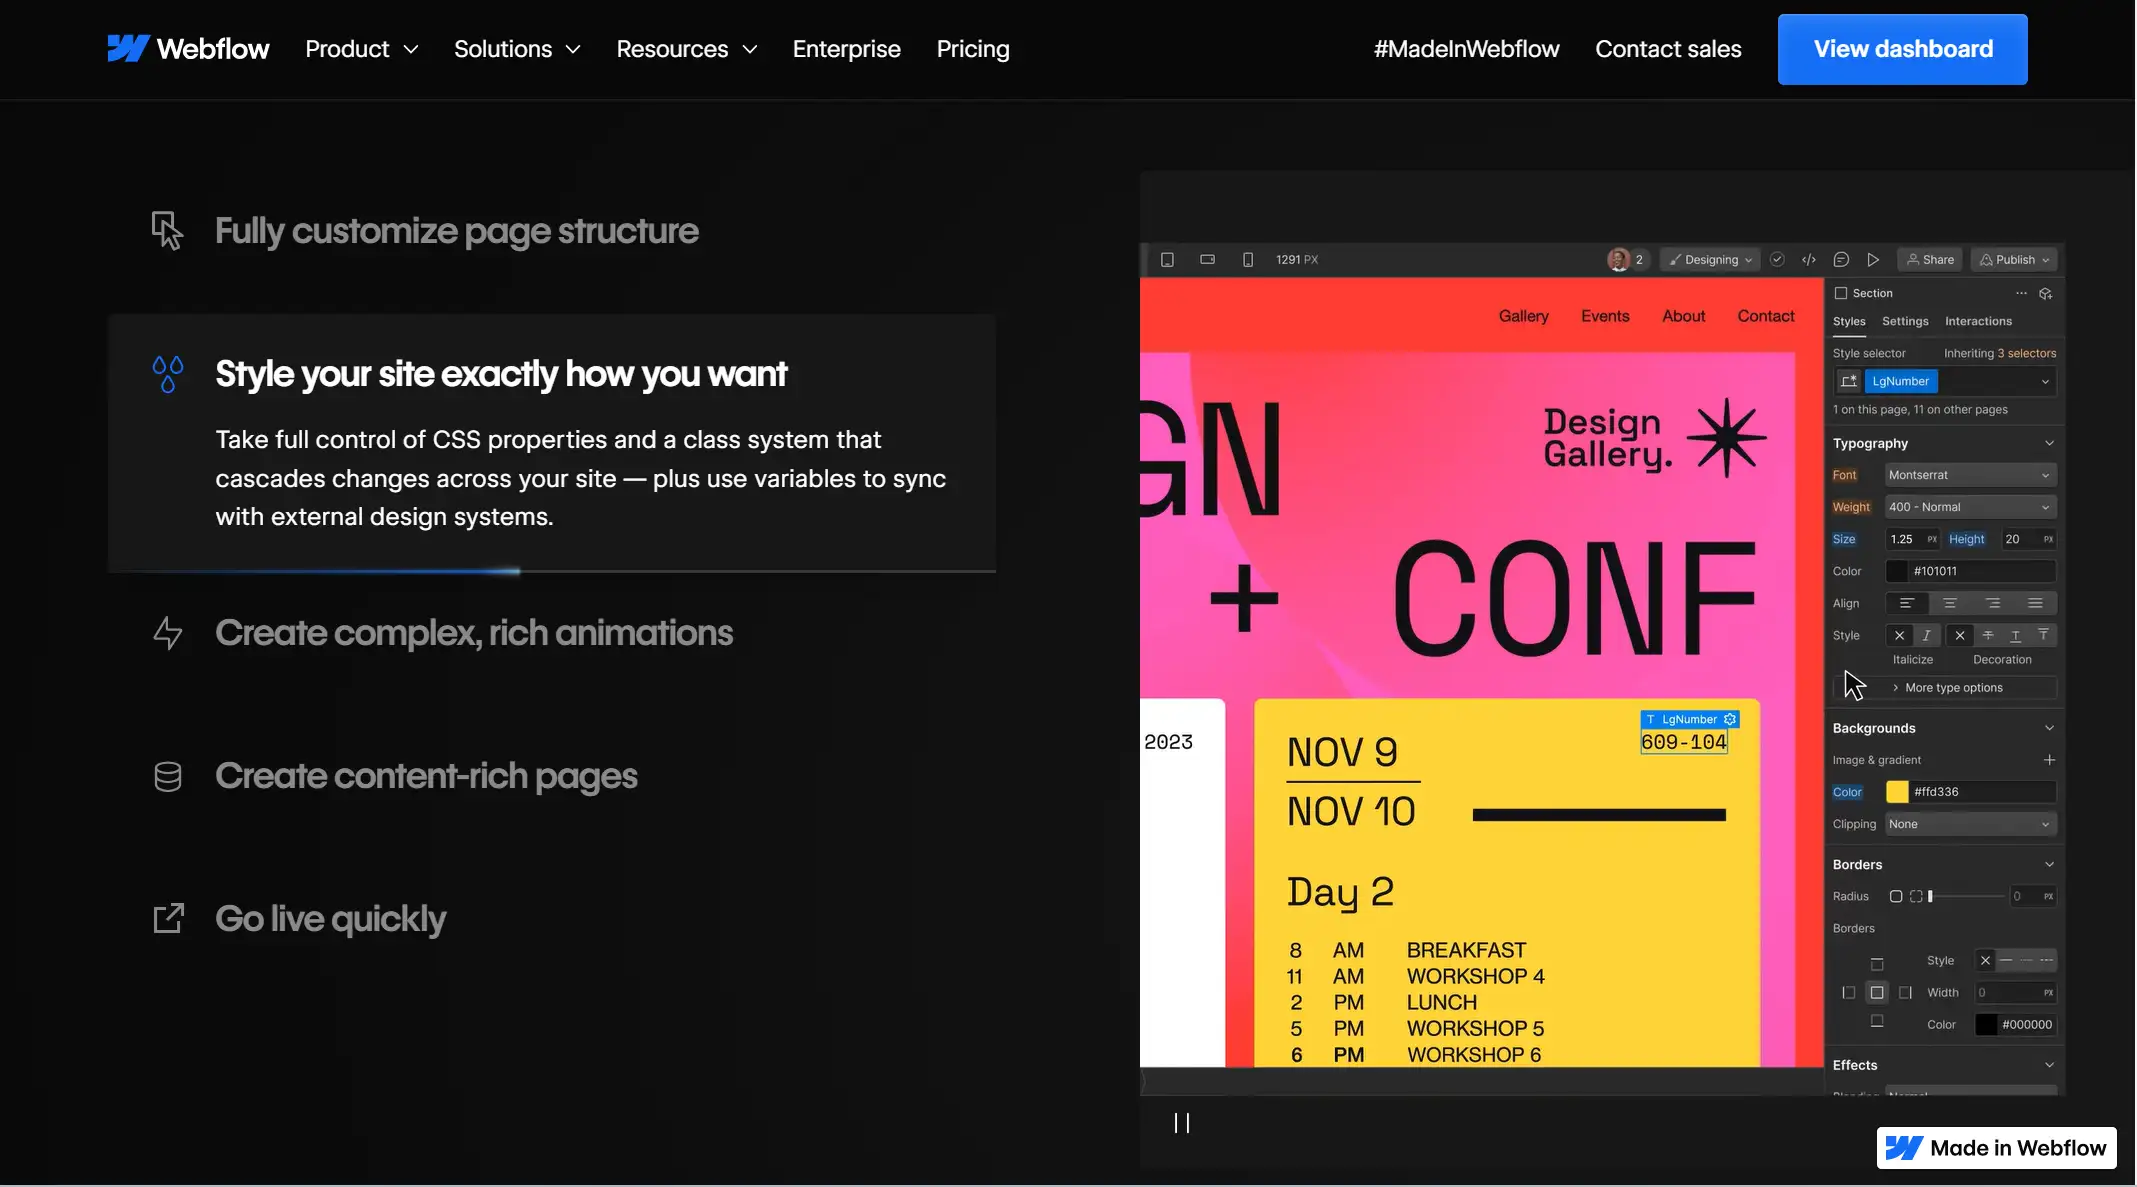Open the comments icon in the toolbar
Viewport: 2137px width, 1187px height.
click(x=1843, y=259)
